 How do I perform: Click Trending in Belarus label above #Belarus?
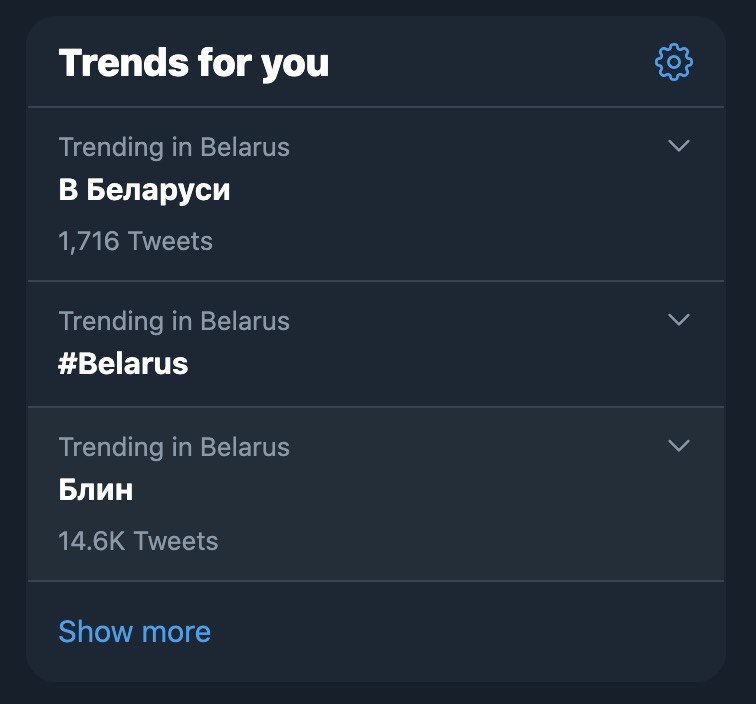point(174,321)
